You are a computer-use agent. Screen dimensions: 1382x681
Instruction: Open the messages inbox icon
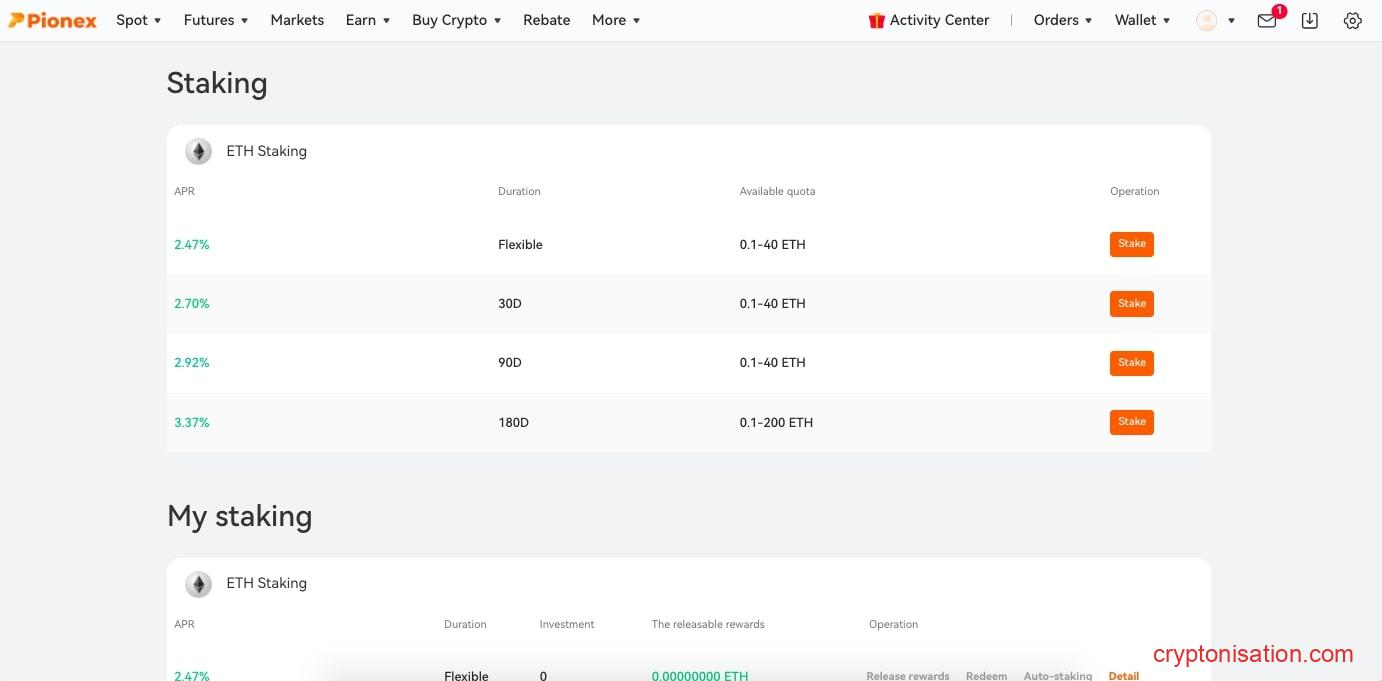click(x=1266, y=20)
